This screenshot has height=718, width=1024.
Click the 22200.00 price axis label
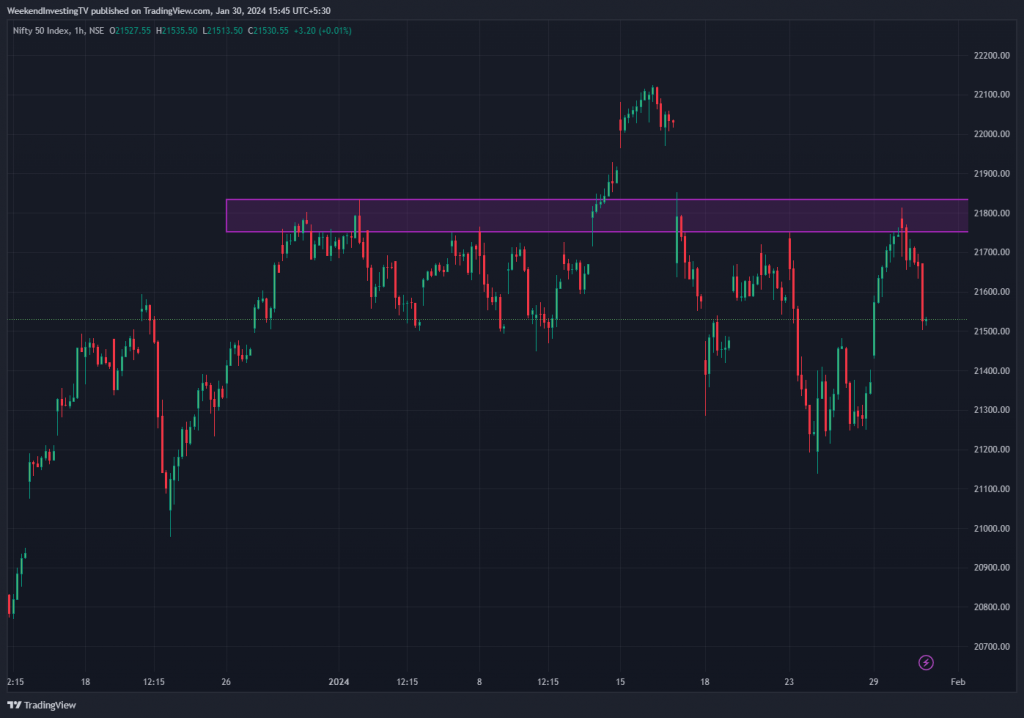[991, 56]
